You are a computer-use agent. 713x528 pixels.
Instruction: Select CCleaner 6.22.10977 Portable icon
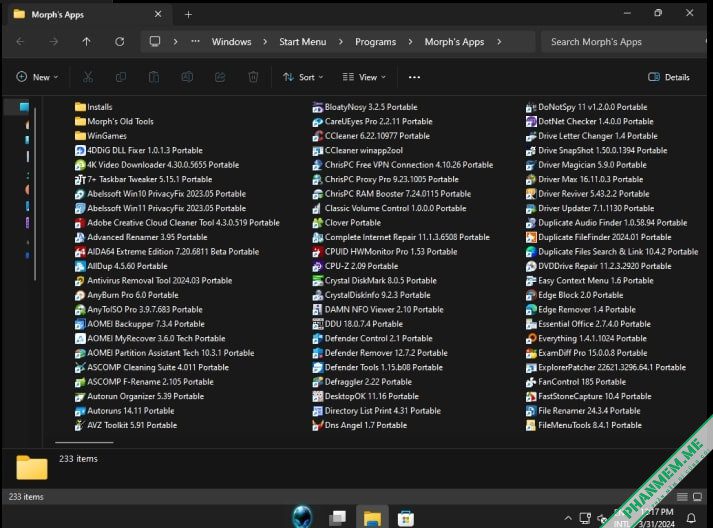317,136
